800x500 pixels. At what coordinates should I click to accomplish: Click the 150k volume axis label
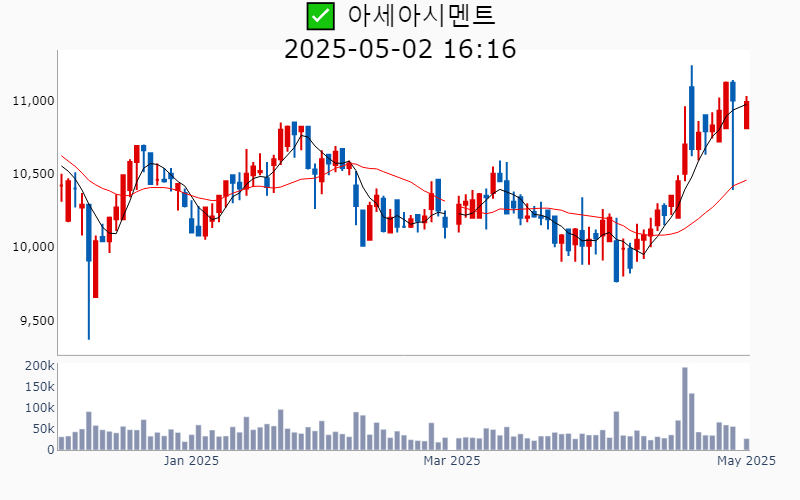[39, 387]
